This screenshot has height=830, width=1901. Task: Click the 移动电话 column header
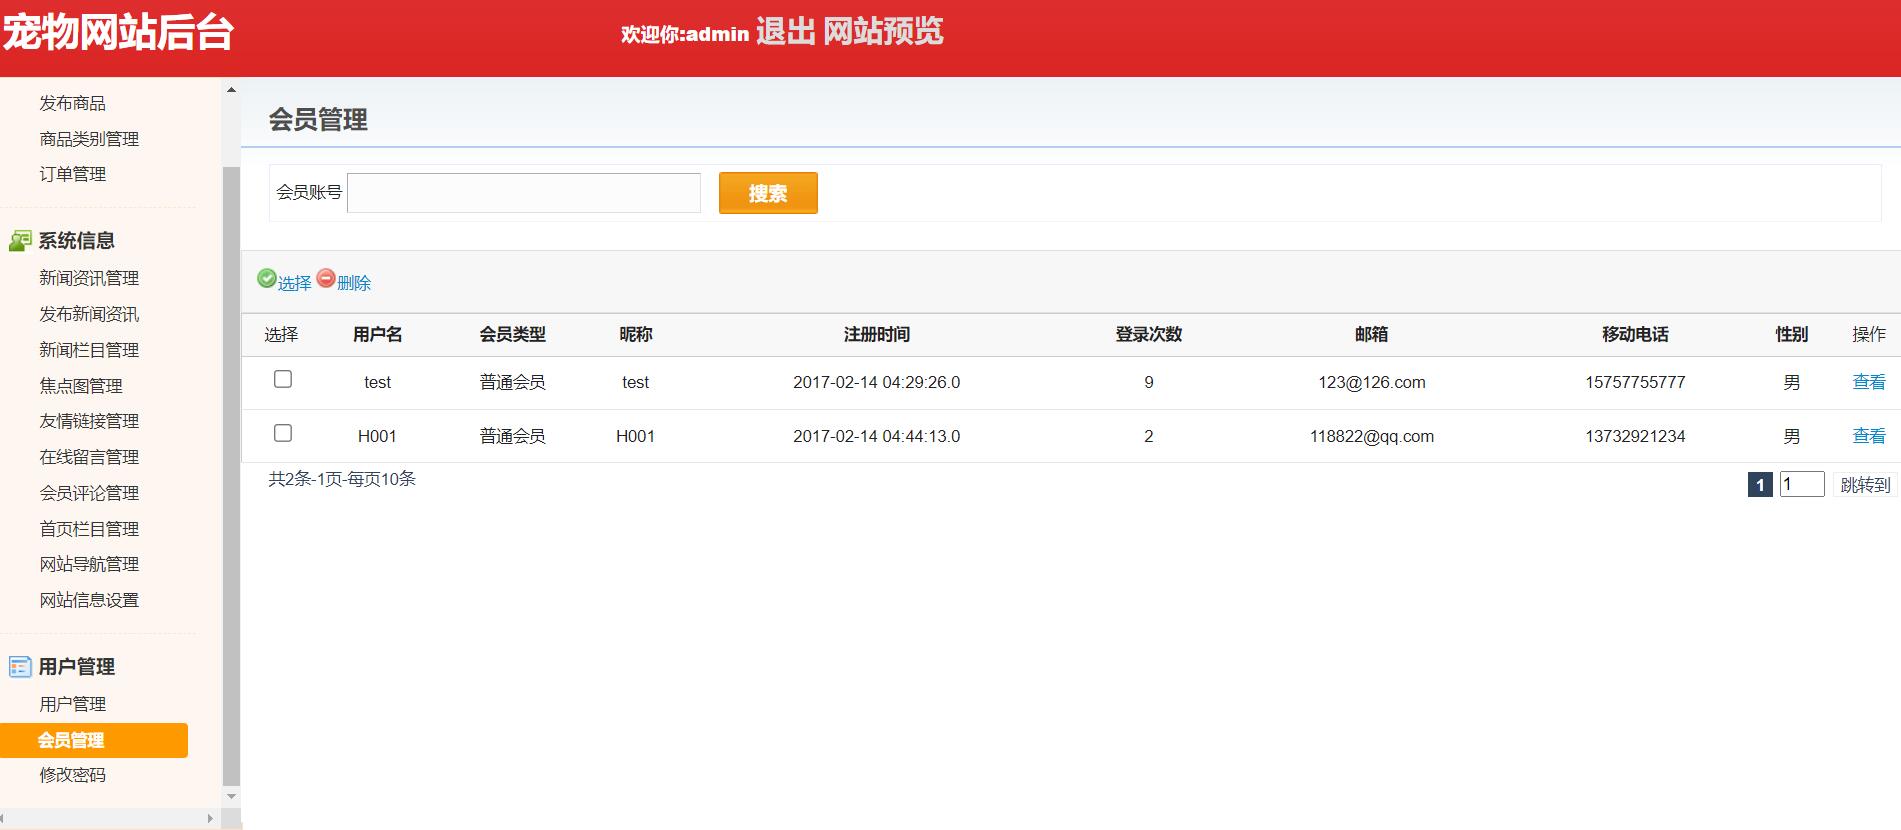1635,334
